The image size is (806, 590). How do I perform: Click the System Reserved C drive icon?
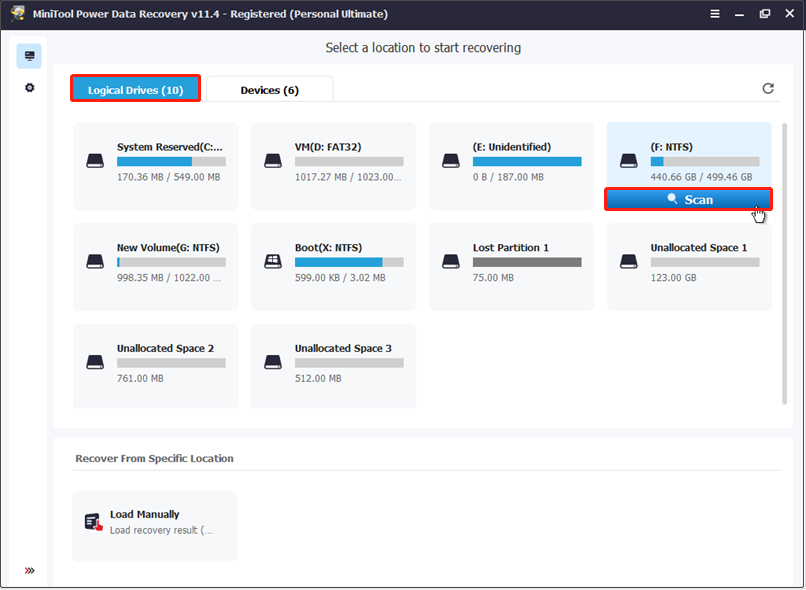[95, 161]
